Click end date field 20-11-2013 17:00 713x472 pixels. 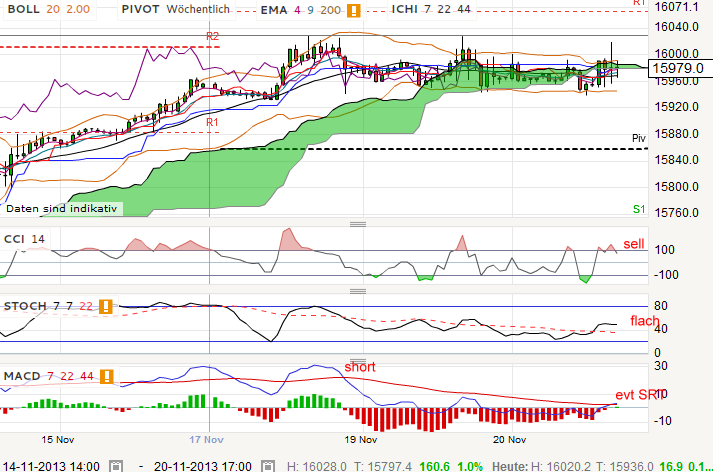203,466
